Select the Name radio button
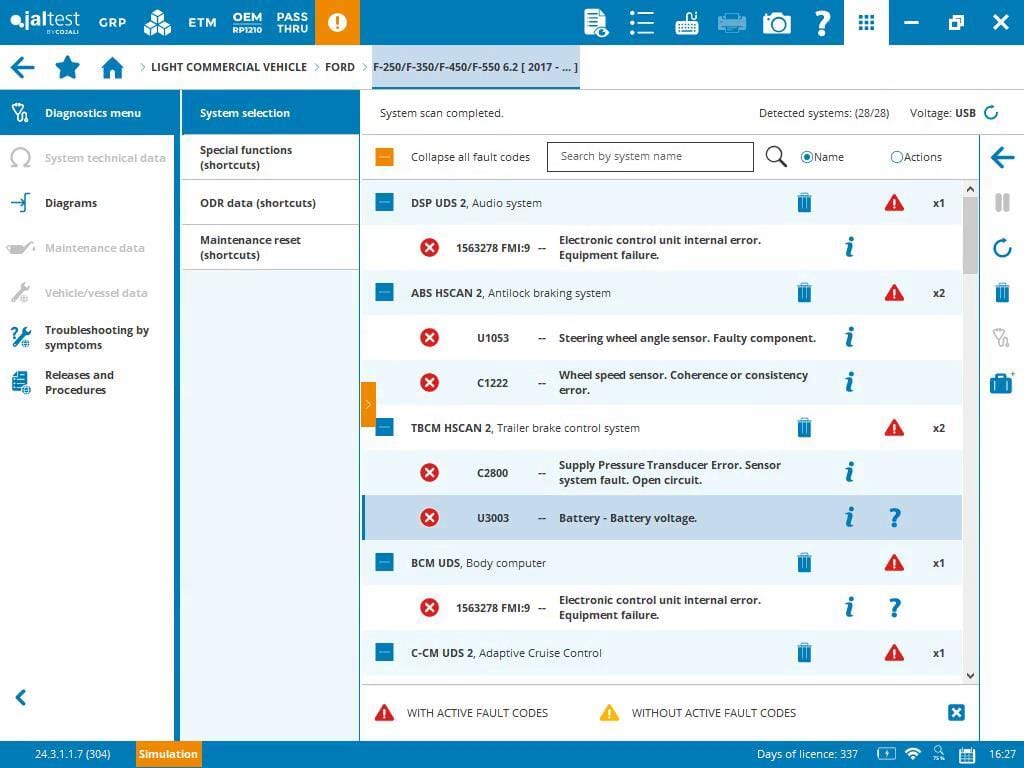This screenshot has height=768, width=1024. coord(807,157)
